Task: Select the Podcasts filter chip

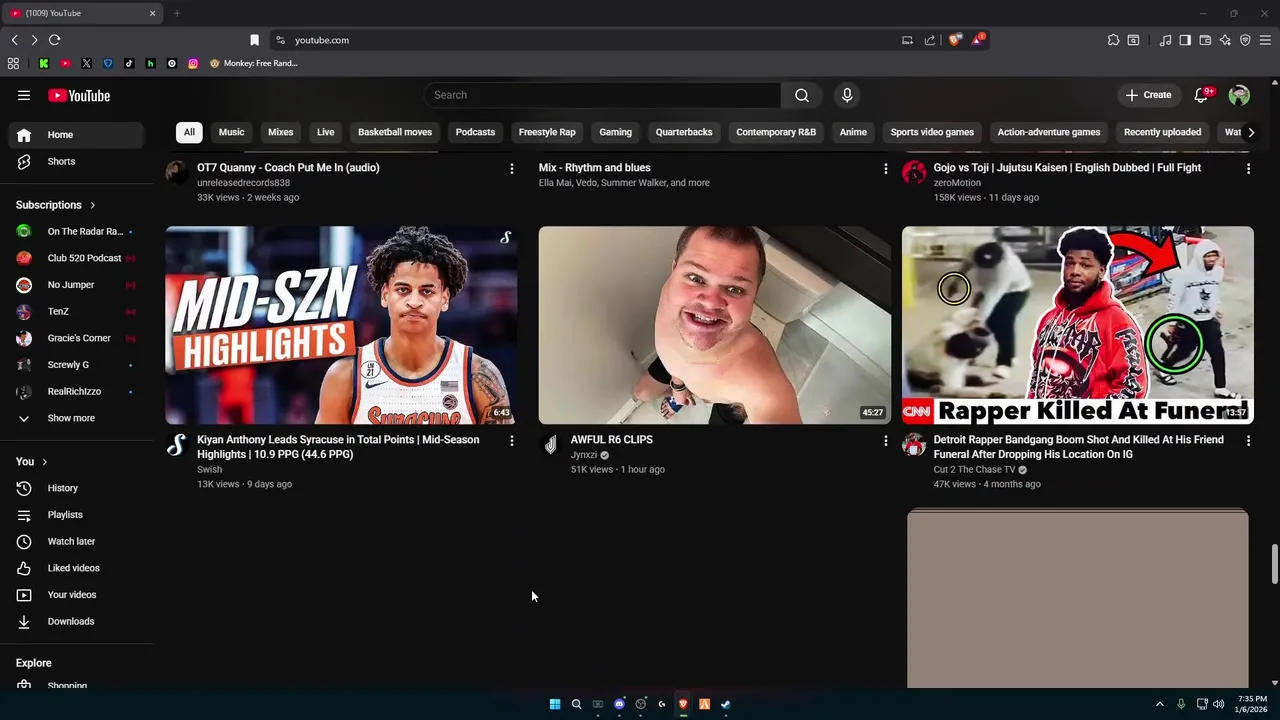Action: tap(475, 132)
